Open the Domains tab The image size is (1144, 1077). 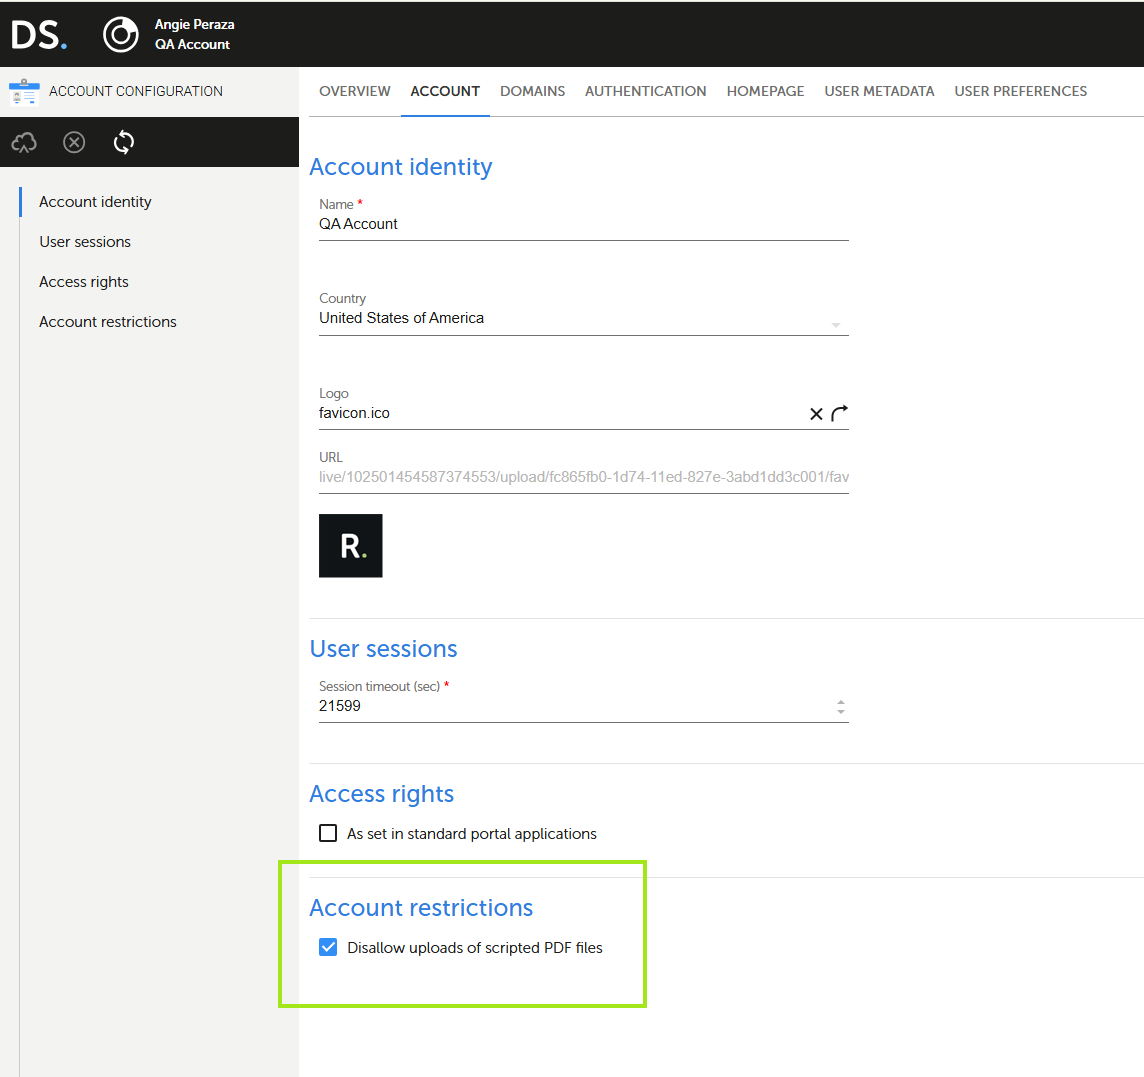click(533, 91)
